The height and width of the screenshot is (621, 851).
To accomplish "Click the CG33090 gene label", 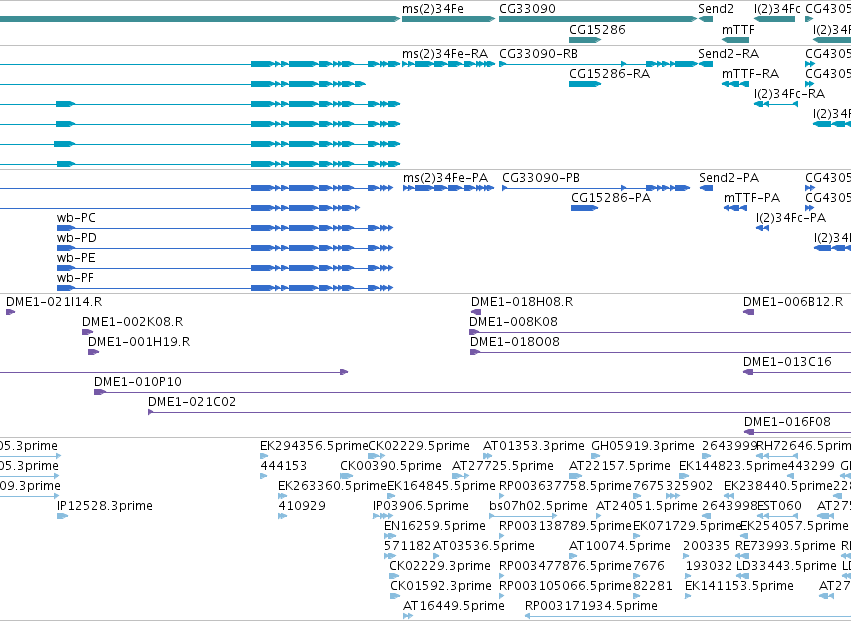I will pos(527,9).
